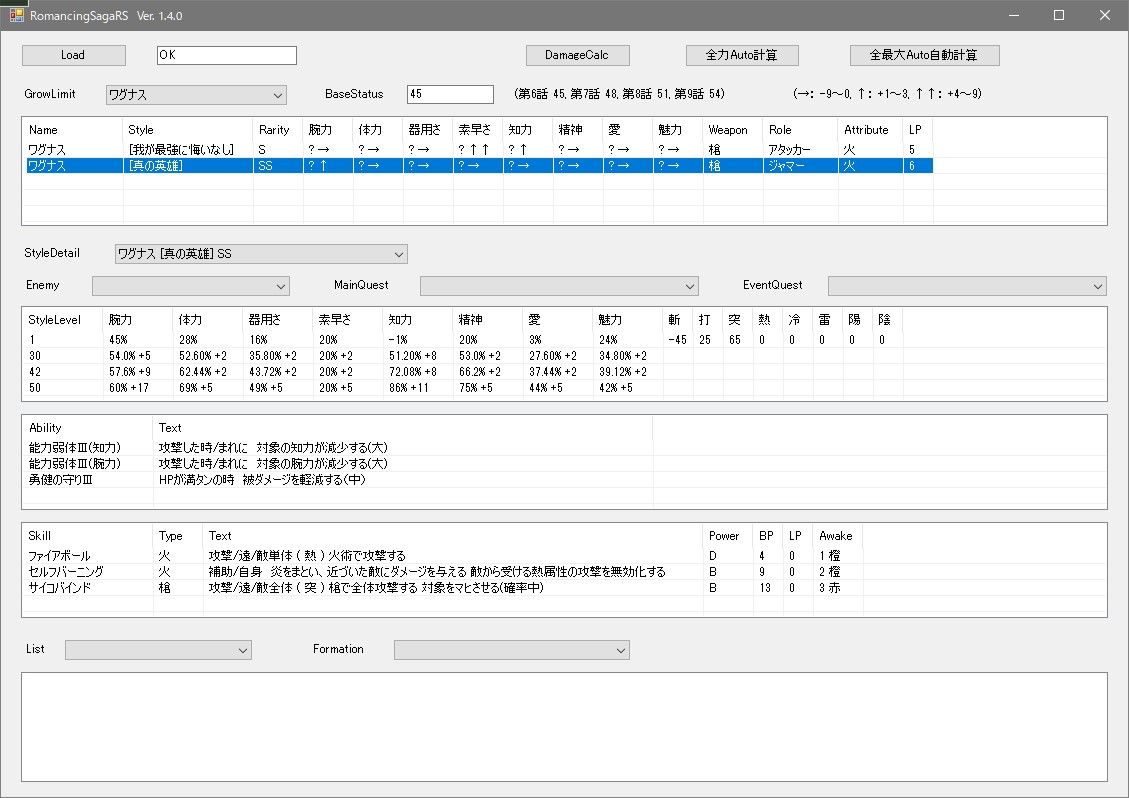The image size is (1129, 798).
Task: Click the application icon in title bar
Action: click(17, 15)
